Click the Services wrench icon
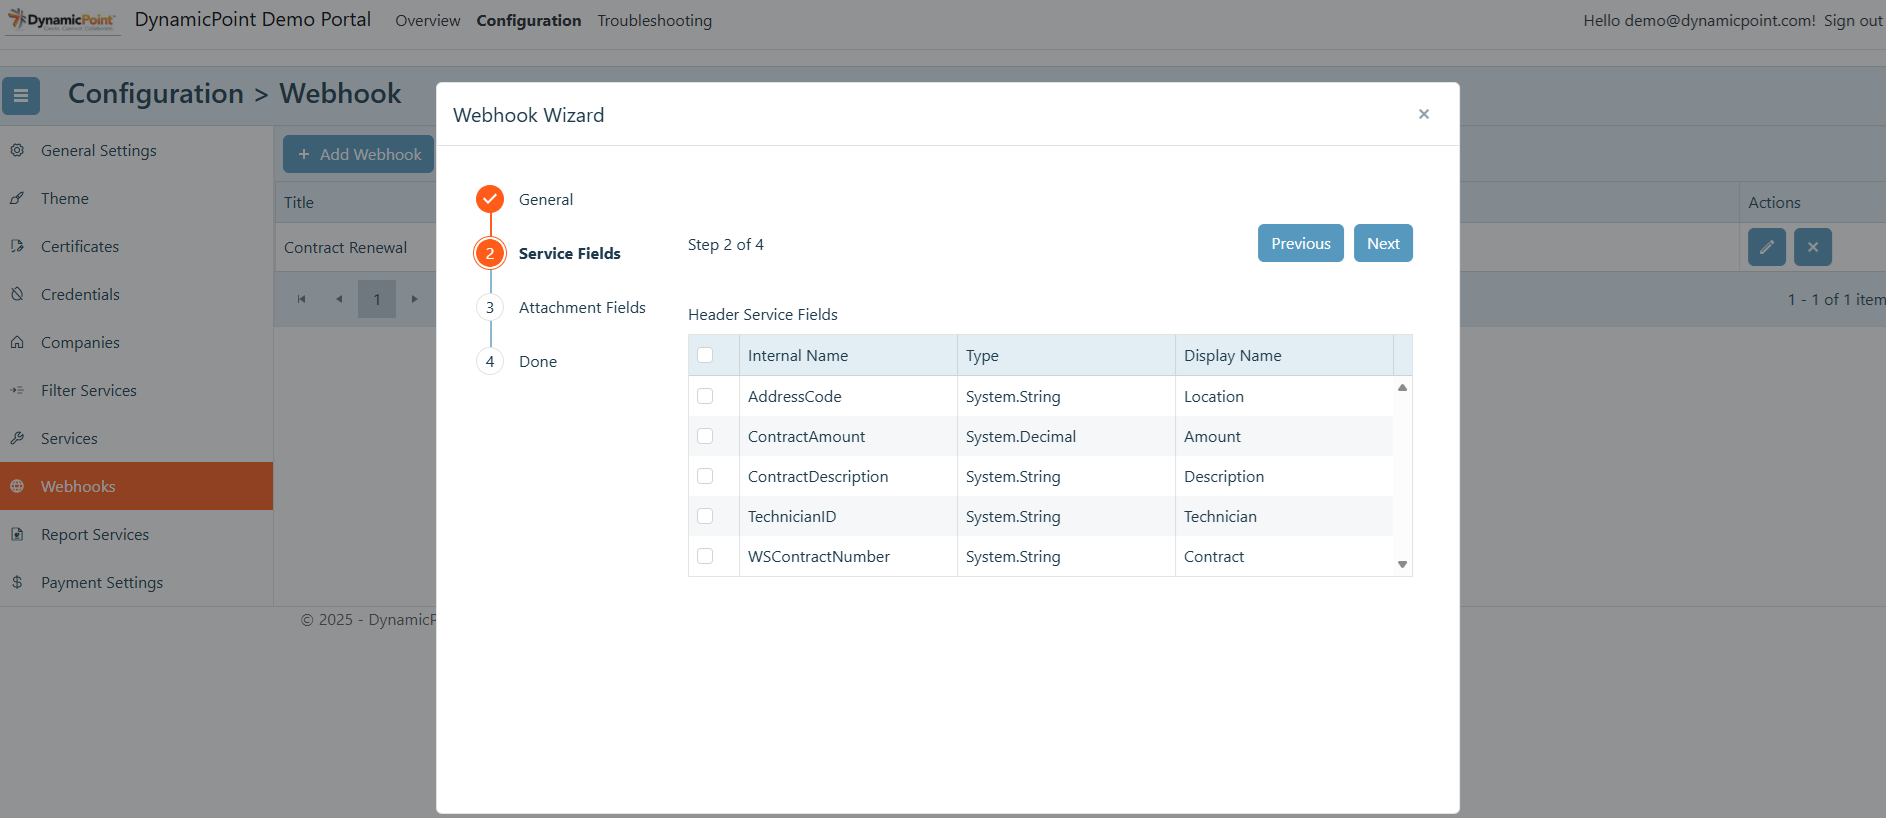 [17, 438]
